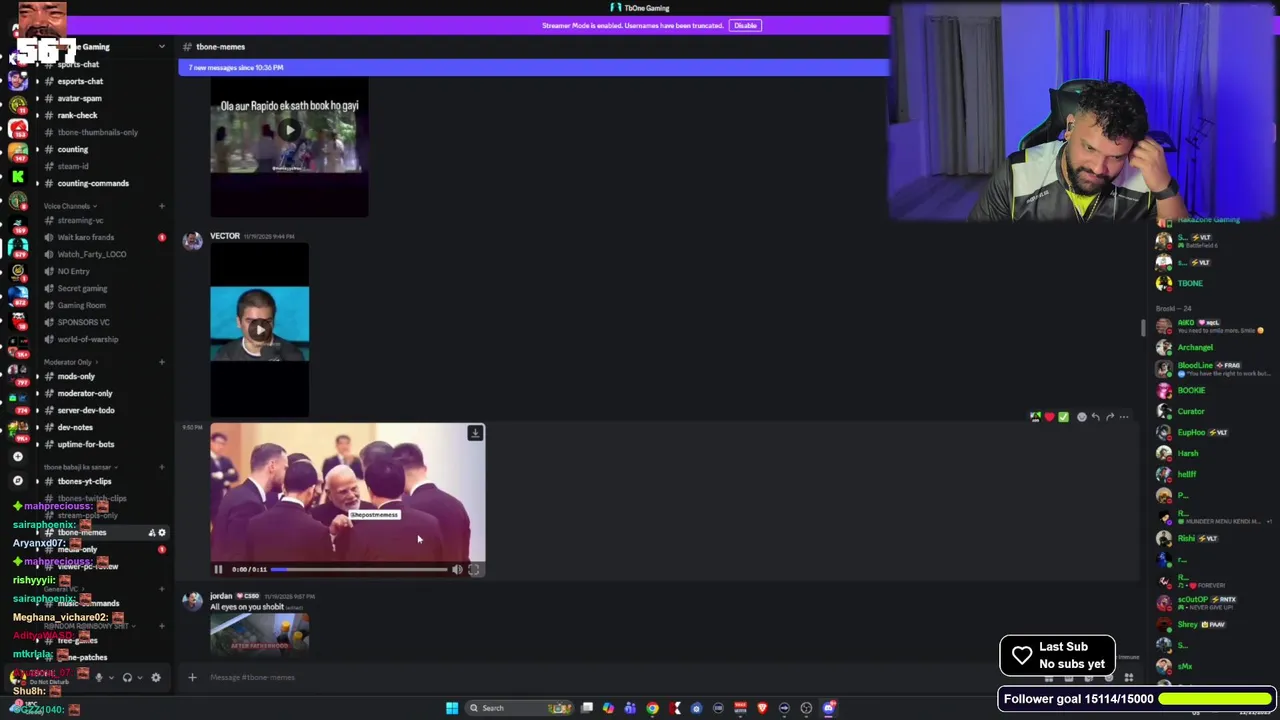This screenshot has width=1280, height=720.
Task: Open message author VECTOR's profile
Action: 225,236
